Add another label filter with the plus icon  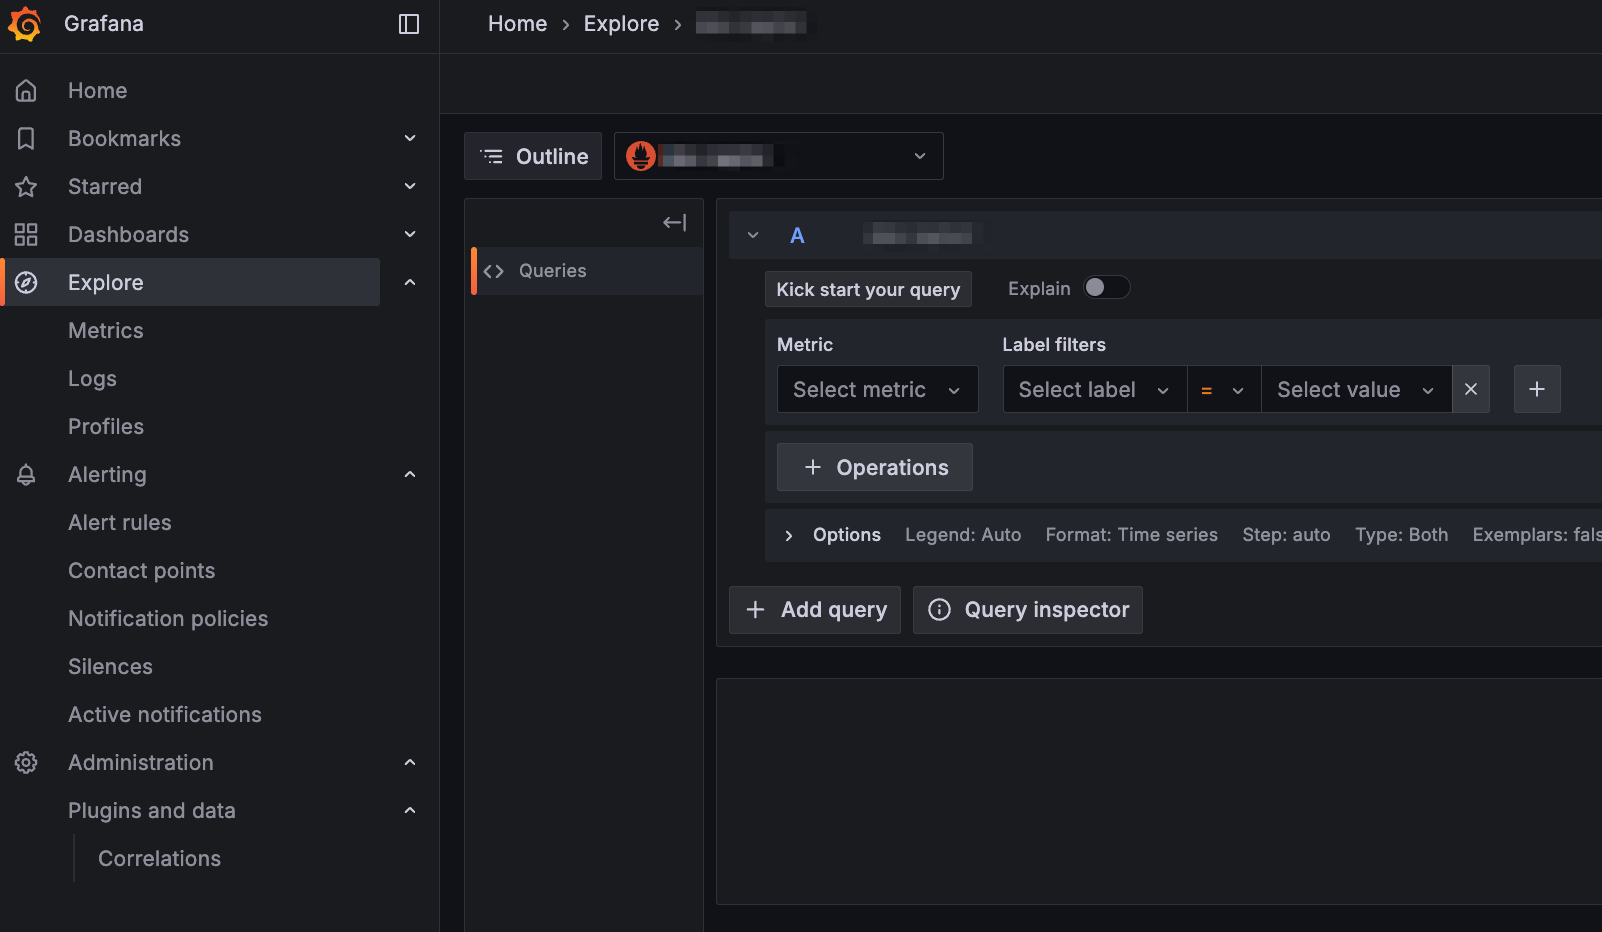click(x=1537, y=389)
